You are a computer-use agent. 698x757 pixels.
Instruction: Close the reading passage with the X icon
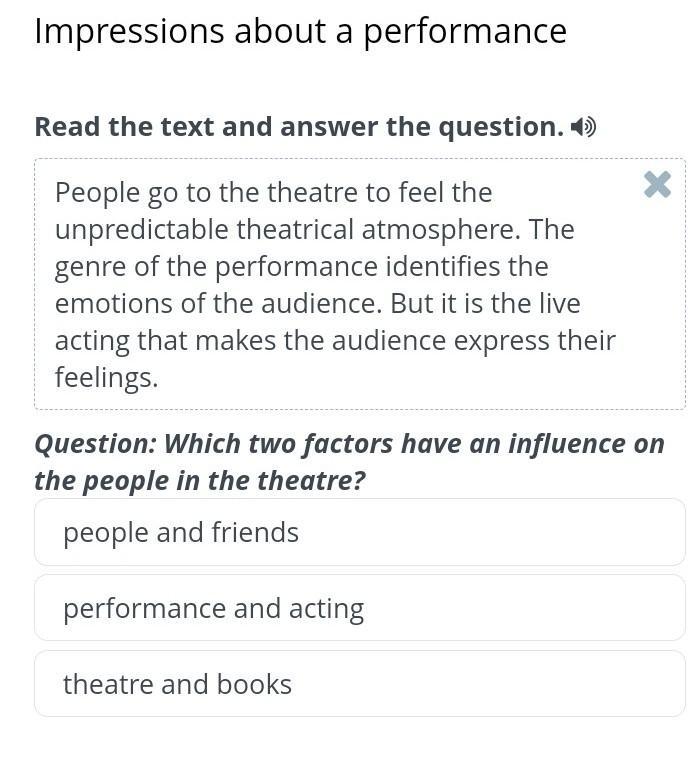click(x=657, y=185)
